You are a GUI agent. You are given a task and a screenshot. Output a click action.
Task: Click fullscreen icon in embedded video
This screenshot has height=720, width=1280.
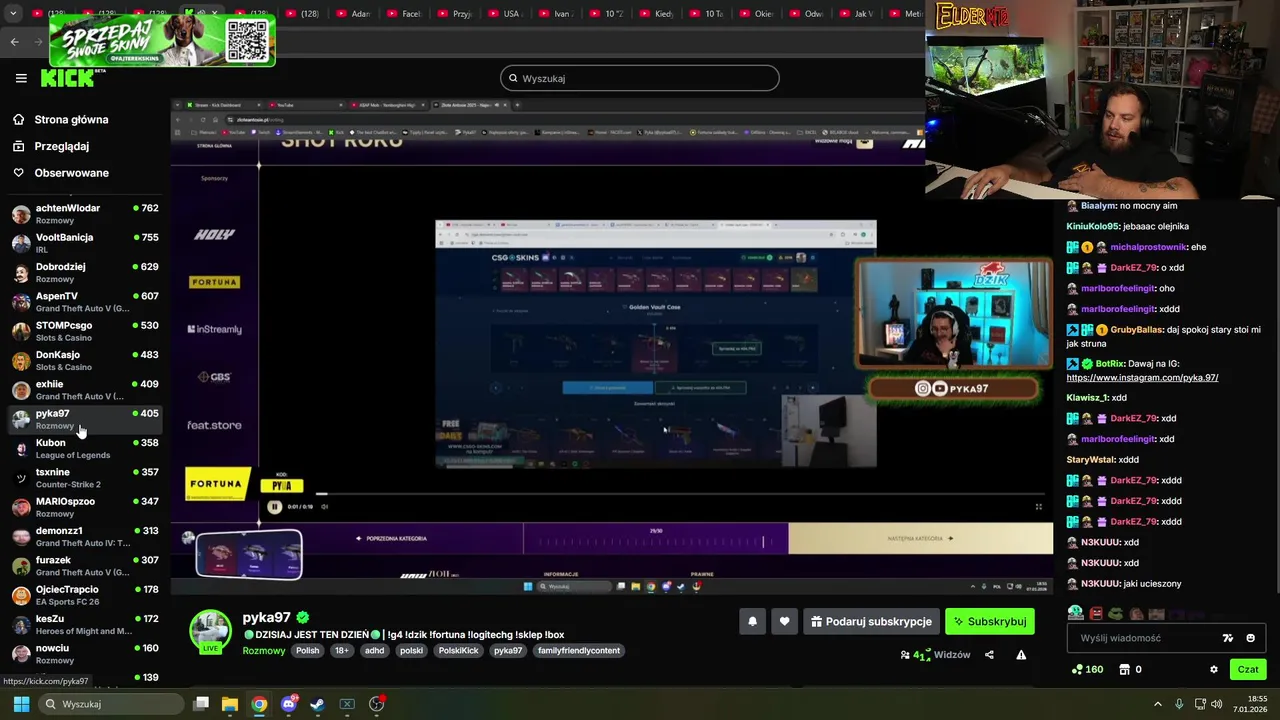1038,507
